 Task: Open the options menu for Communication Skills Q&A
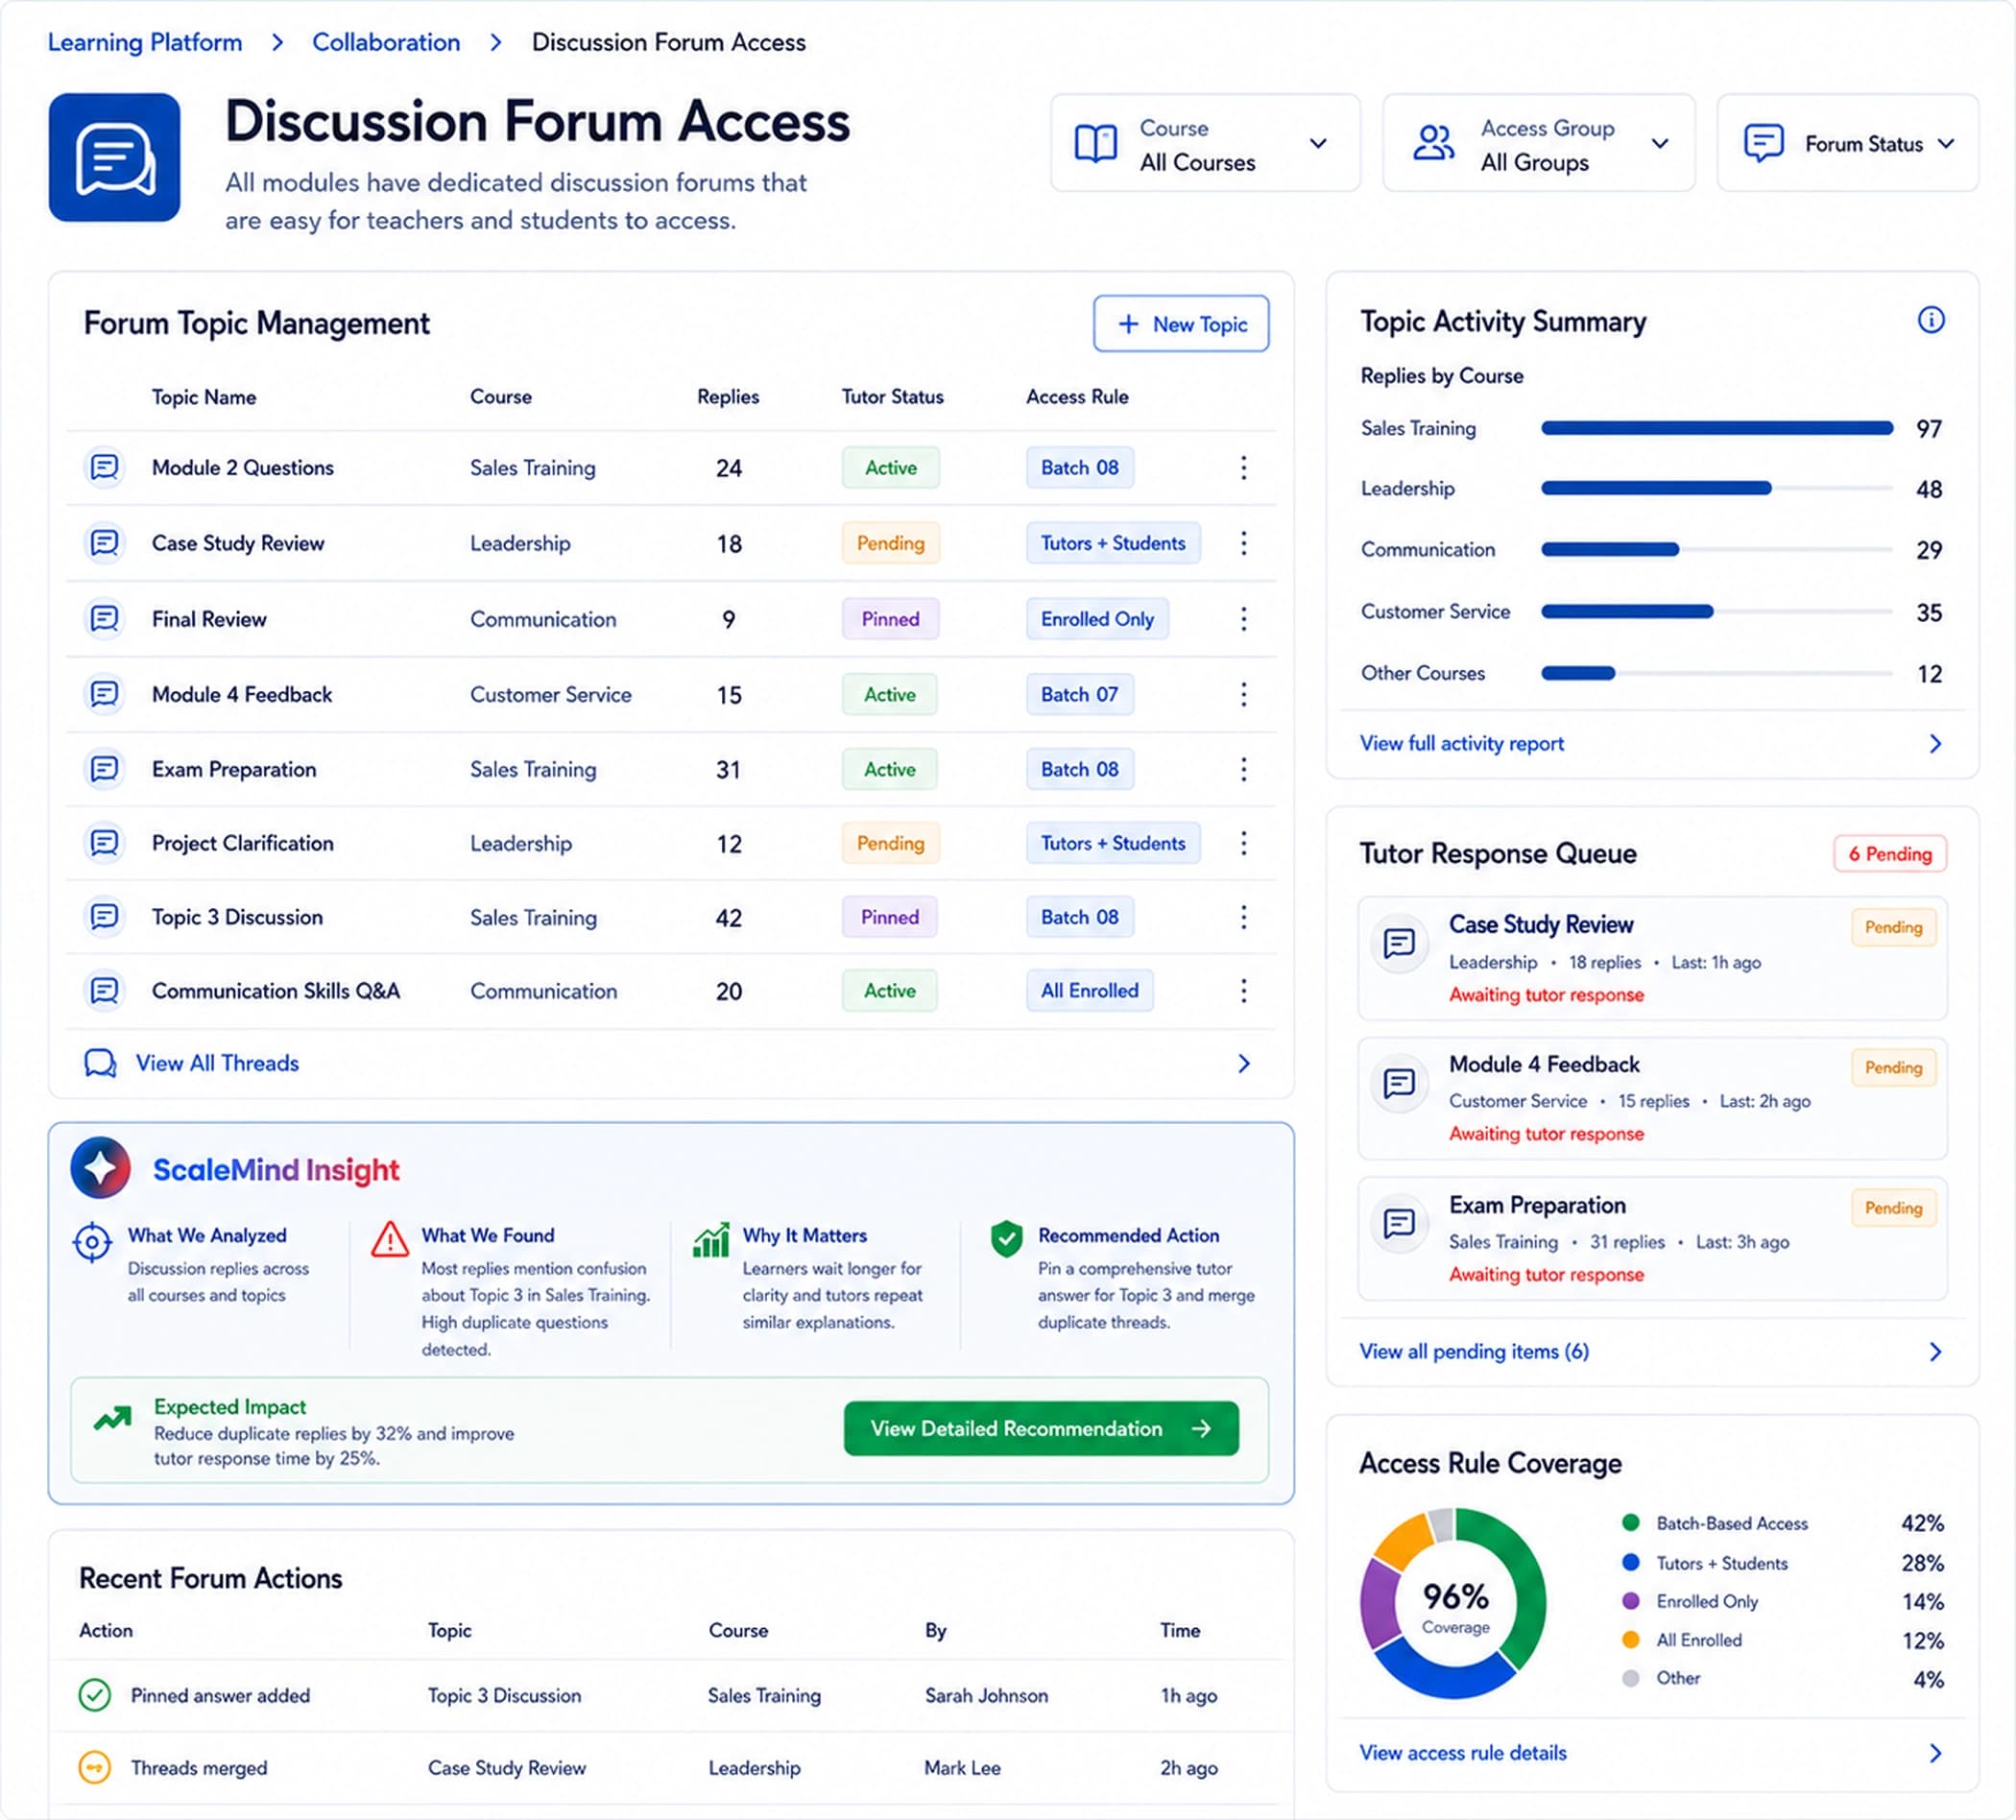pyautogui.click(x=1243, y=991)
